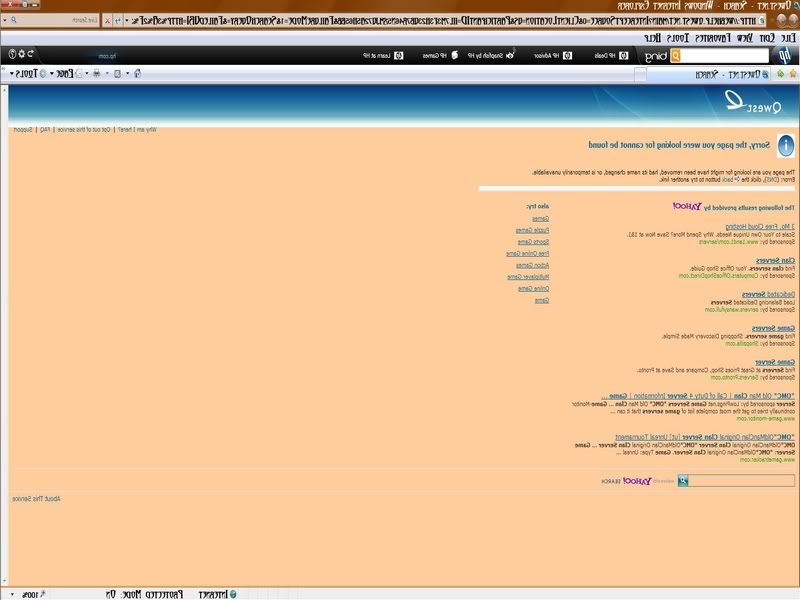Click the Action Game suggestion link
This screenshot has width=800, height=600.
coord(532,265)
